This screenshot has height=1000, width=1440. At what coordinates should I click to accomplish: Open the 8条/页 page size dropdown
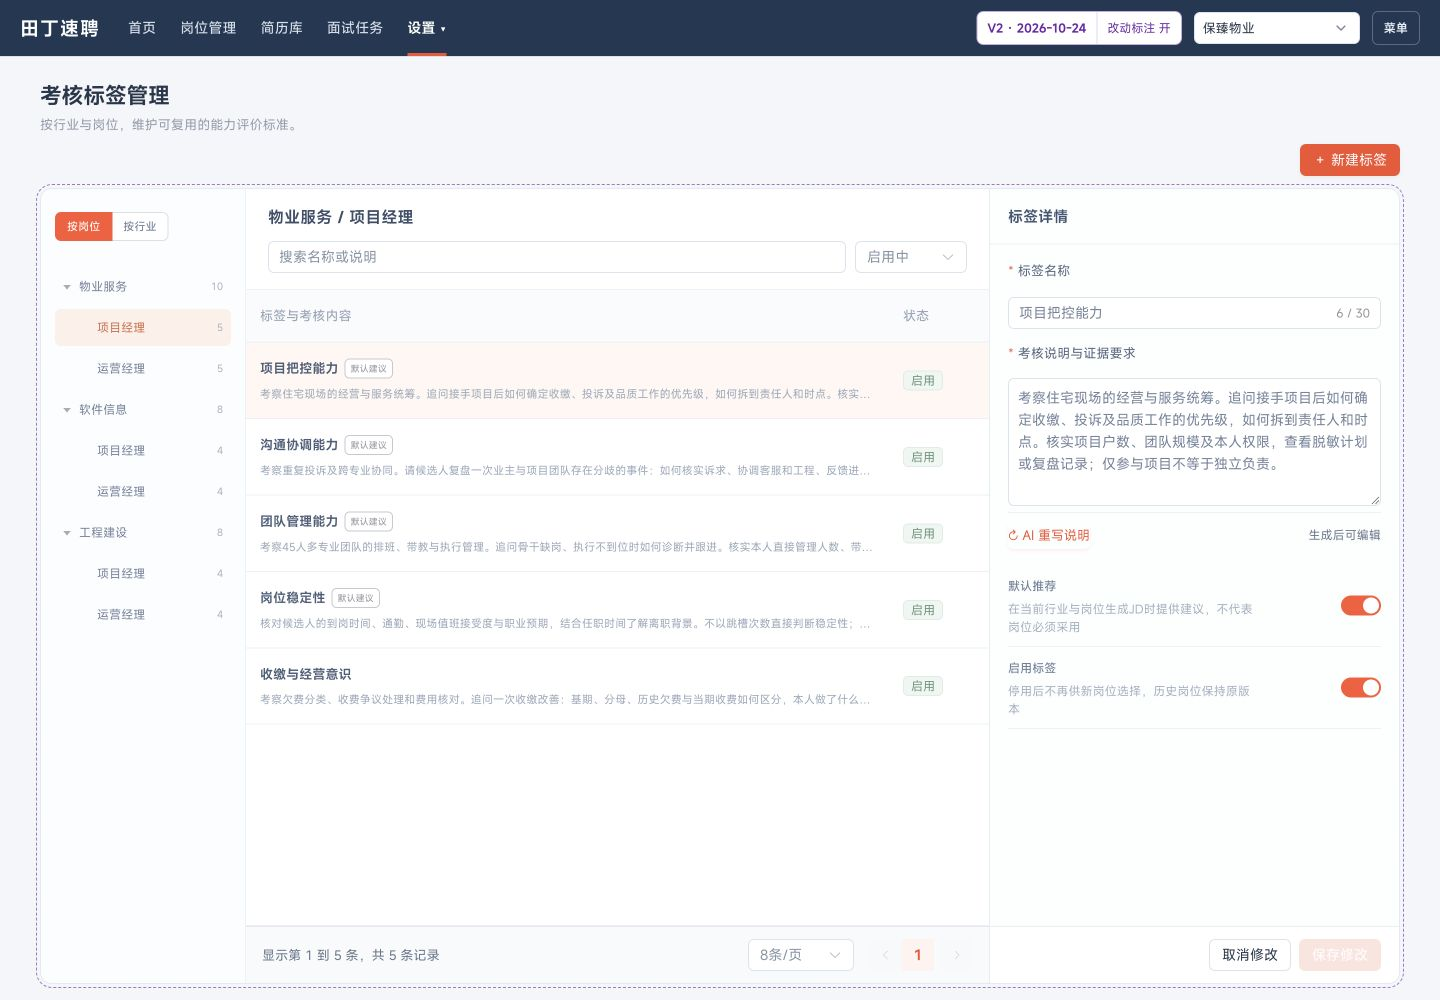pos(800,955)
